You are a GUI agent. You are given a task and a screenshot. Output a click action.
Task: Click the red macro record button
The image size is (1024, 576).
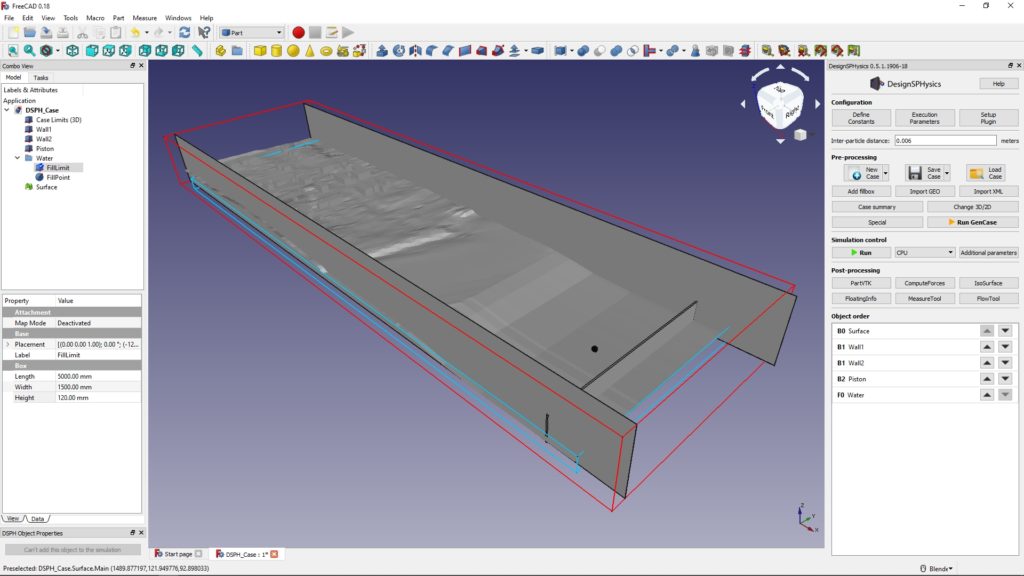click(x=298, y=33)
